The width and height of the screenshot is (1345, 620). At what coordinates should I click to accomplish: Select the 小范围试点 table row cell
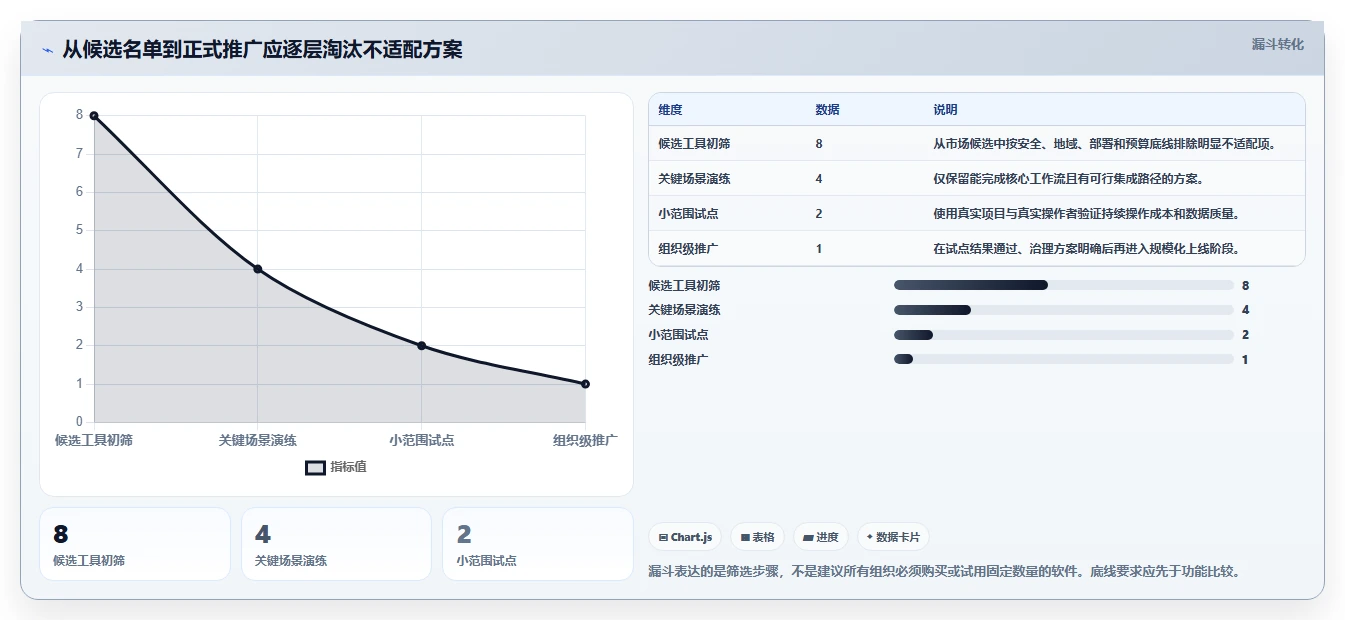click(x=688, y=214)
